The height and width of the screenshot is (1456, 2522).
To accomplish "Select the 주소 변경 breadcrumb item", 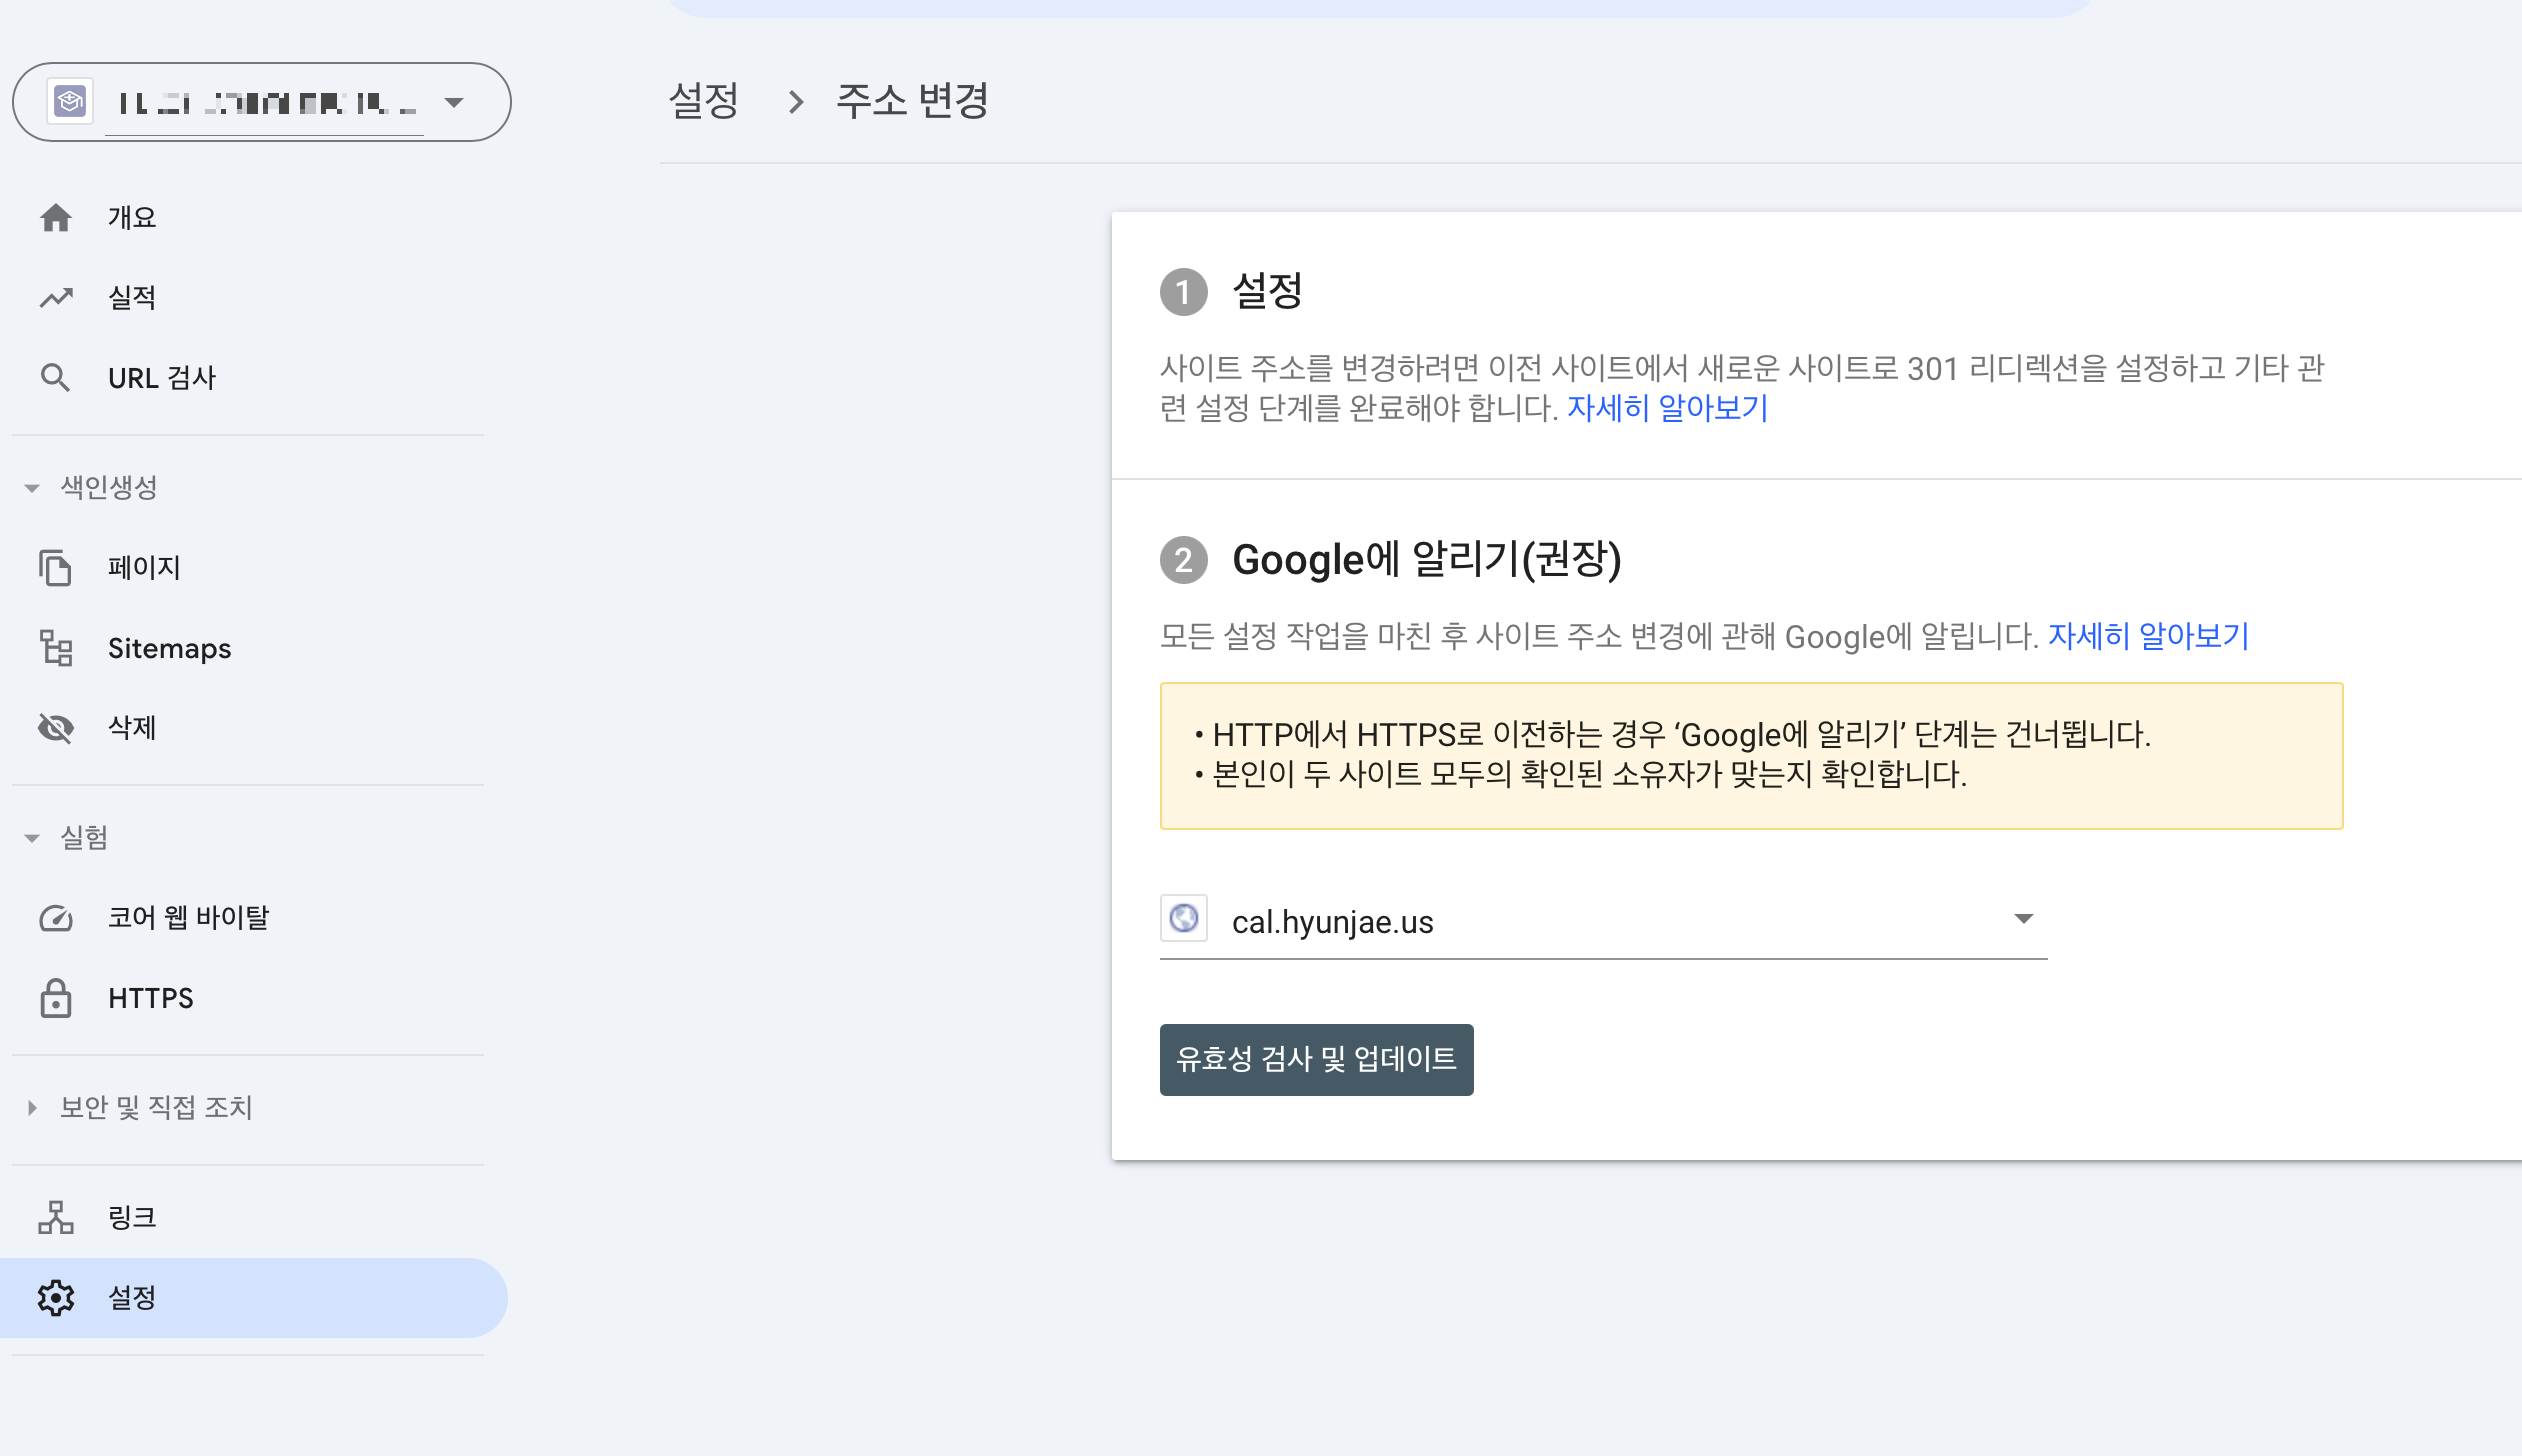I will click(911, 100).
